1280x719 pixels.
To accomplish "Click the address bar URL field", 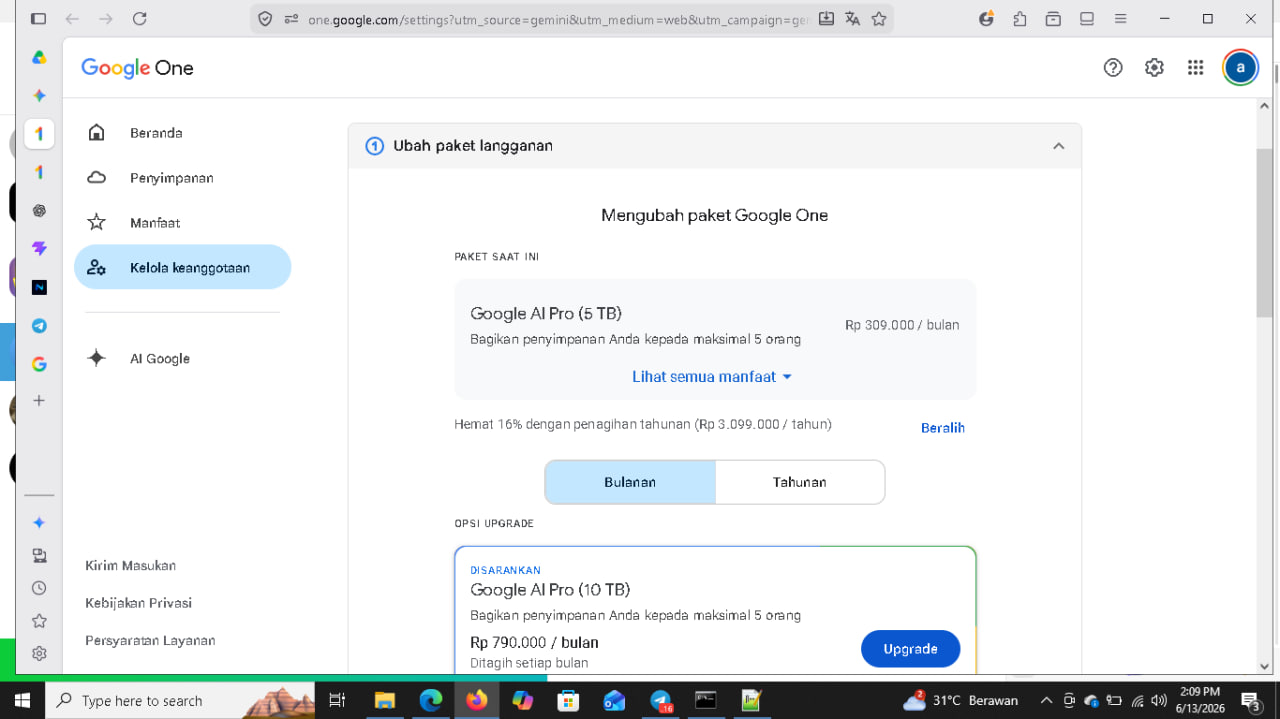I will (558, 19).
